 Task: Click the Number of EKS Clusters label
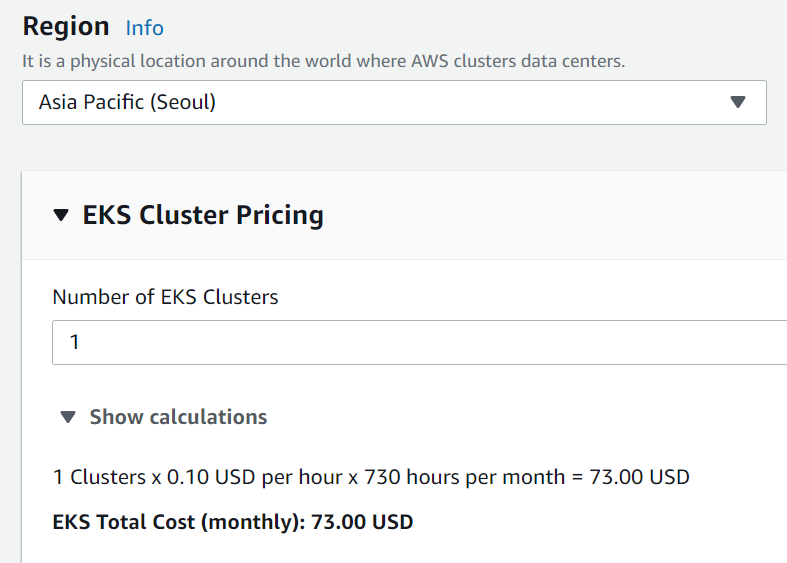click(x=165, y=297)
